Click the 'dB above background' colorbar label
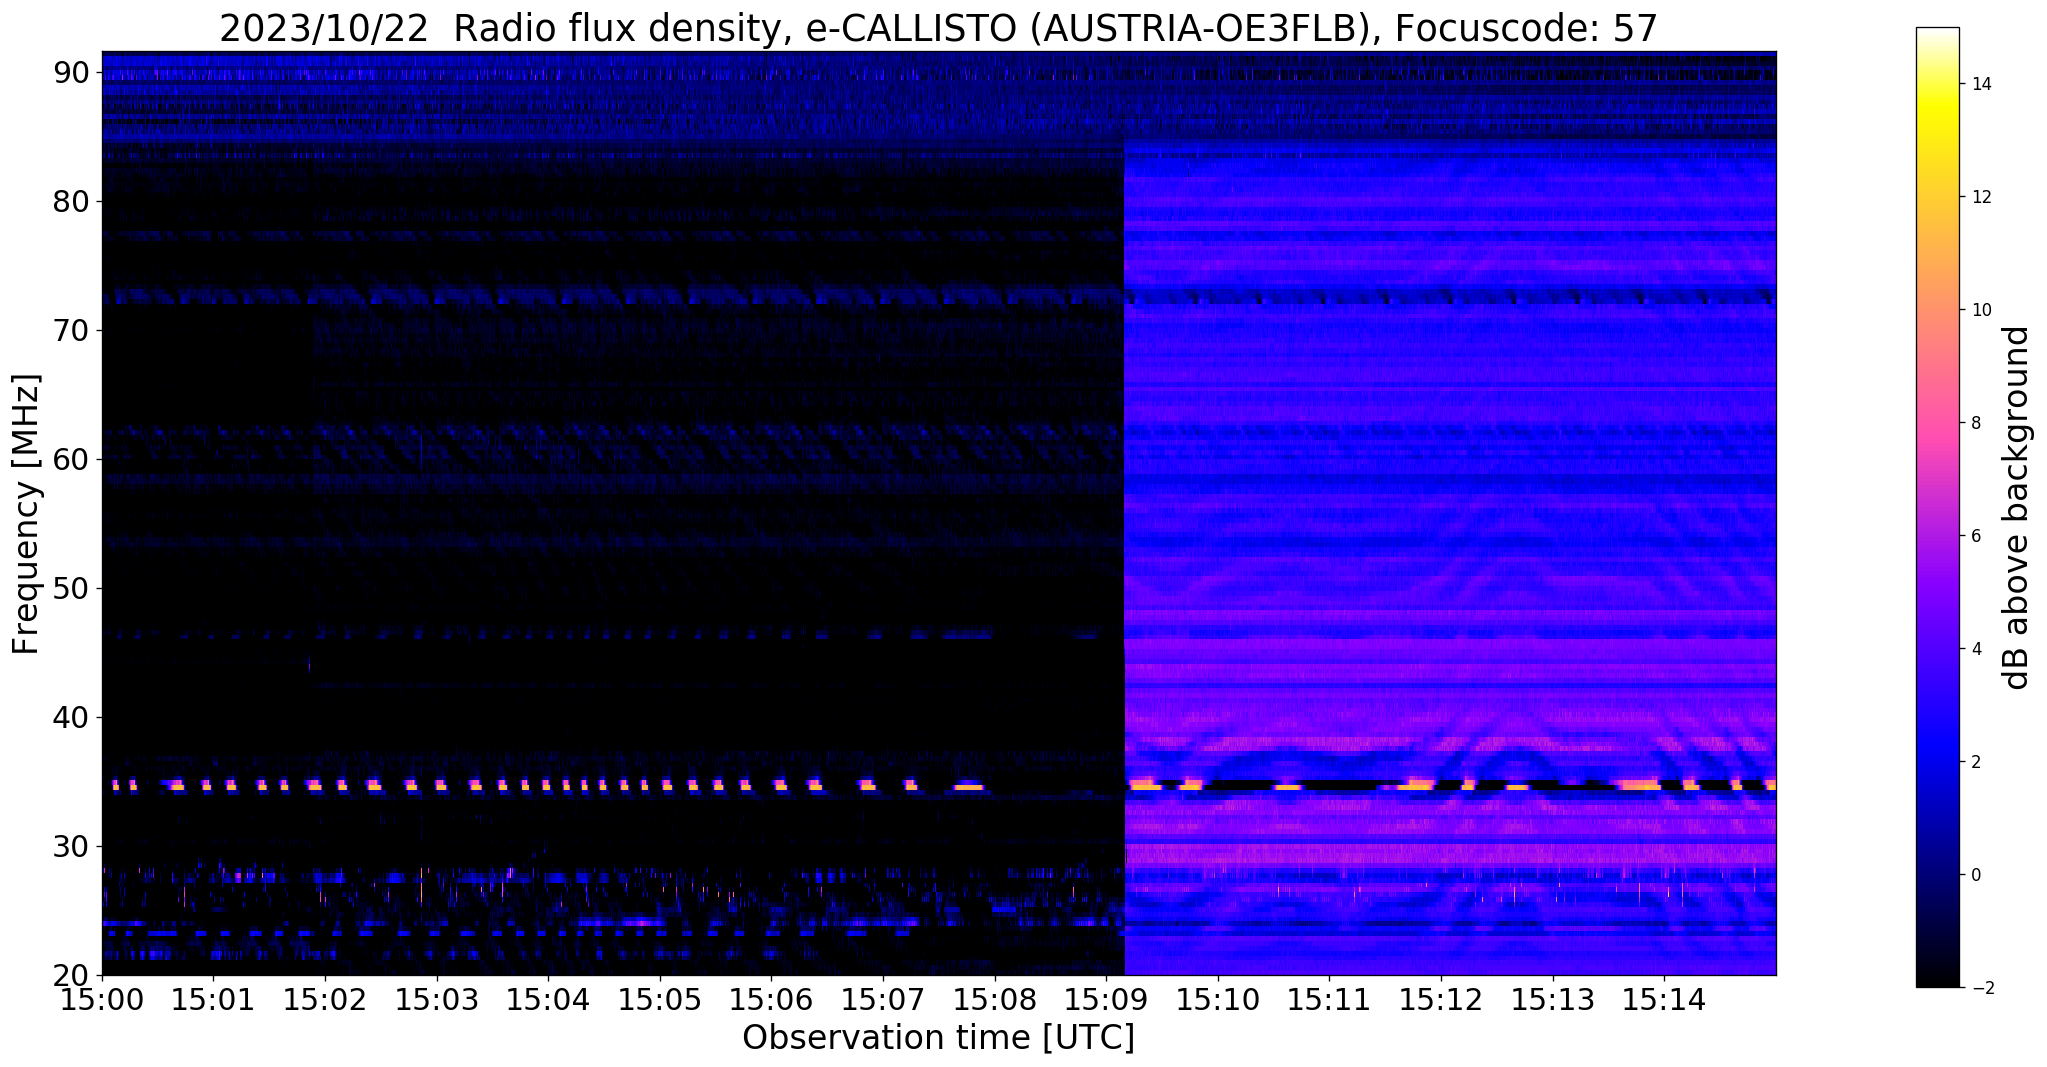2047x1067 pixels. [x=2016, y=508]
